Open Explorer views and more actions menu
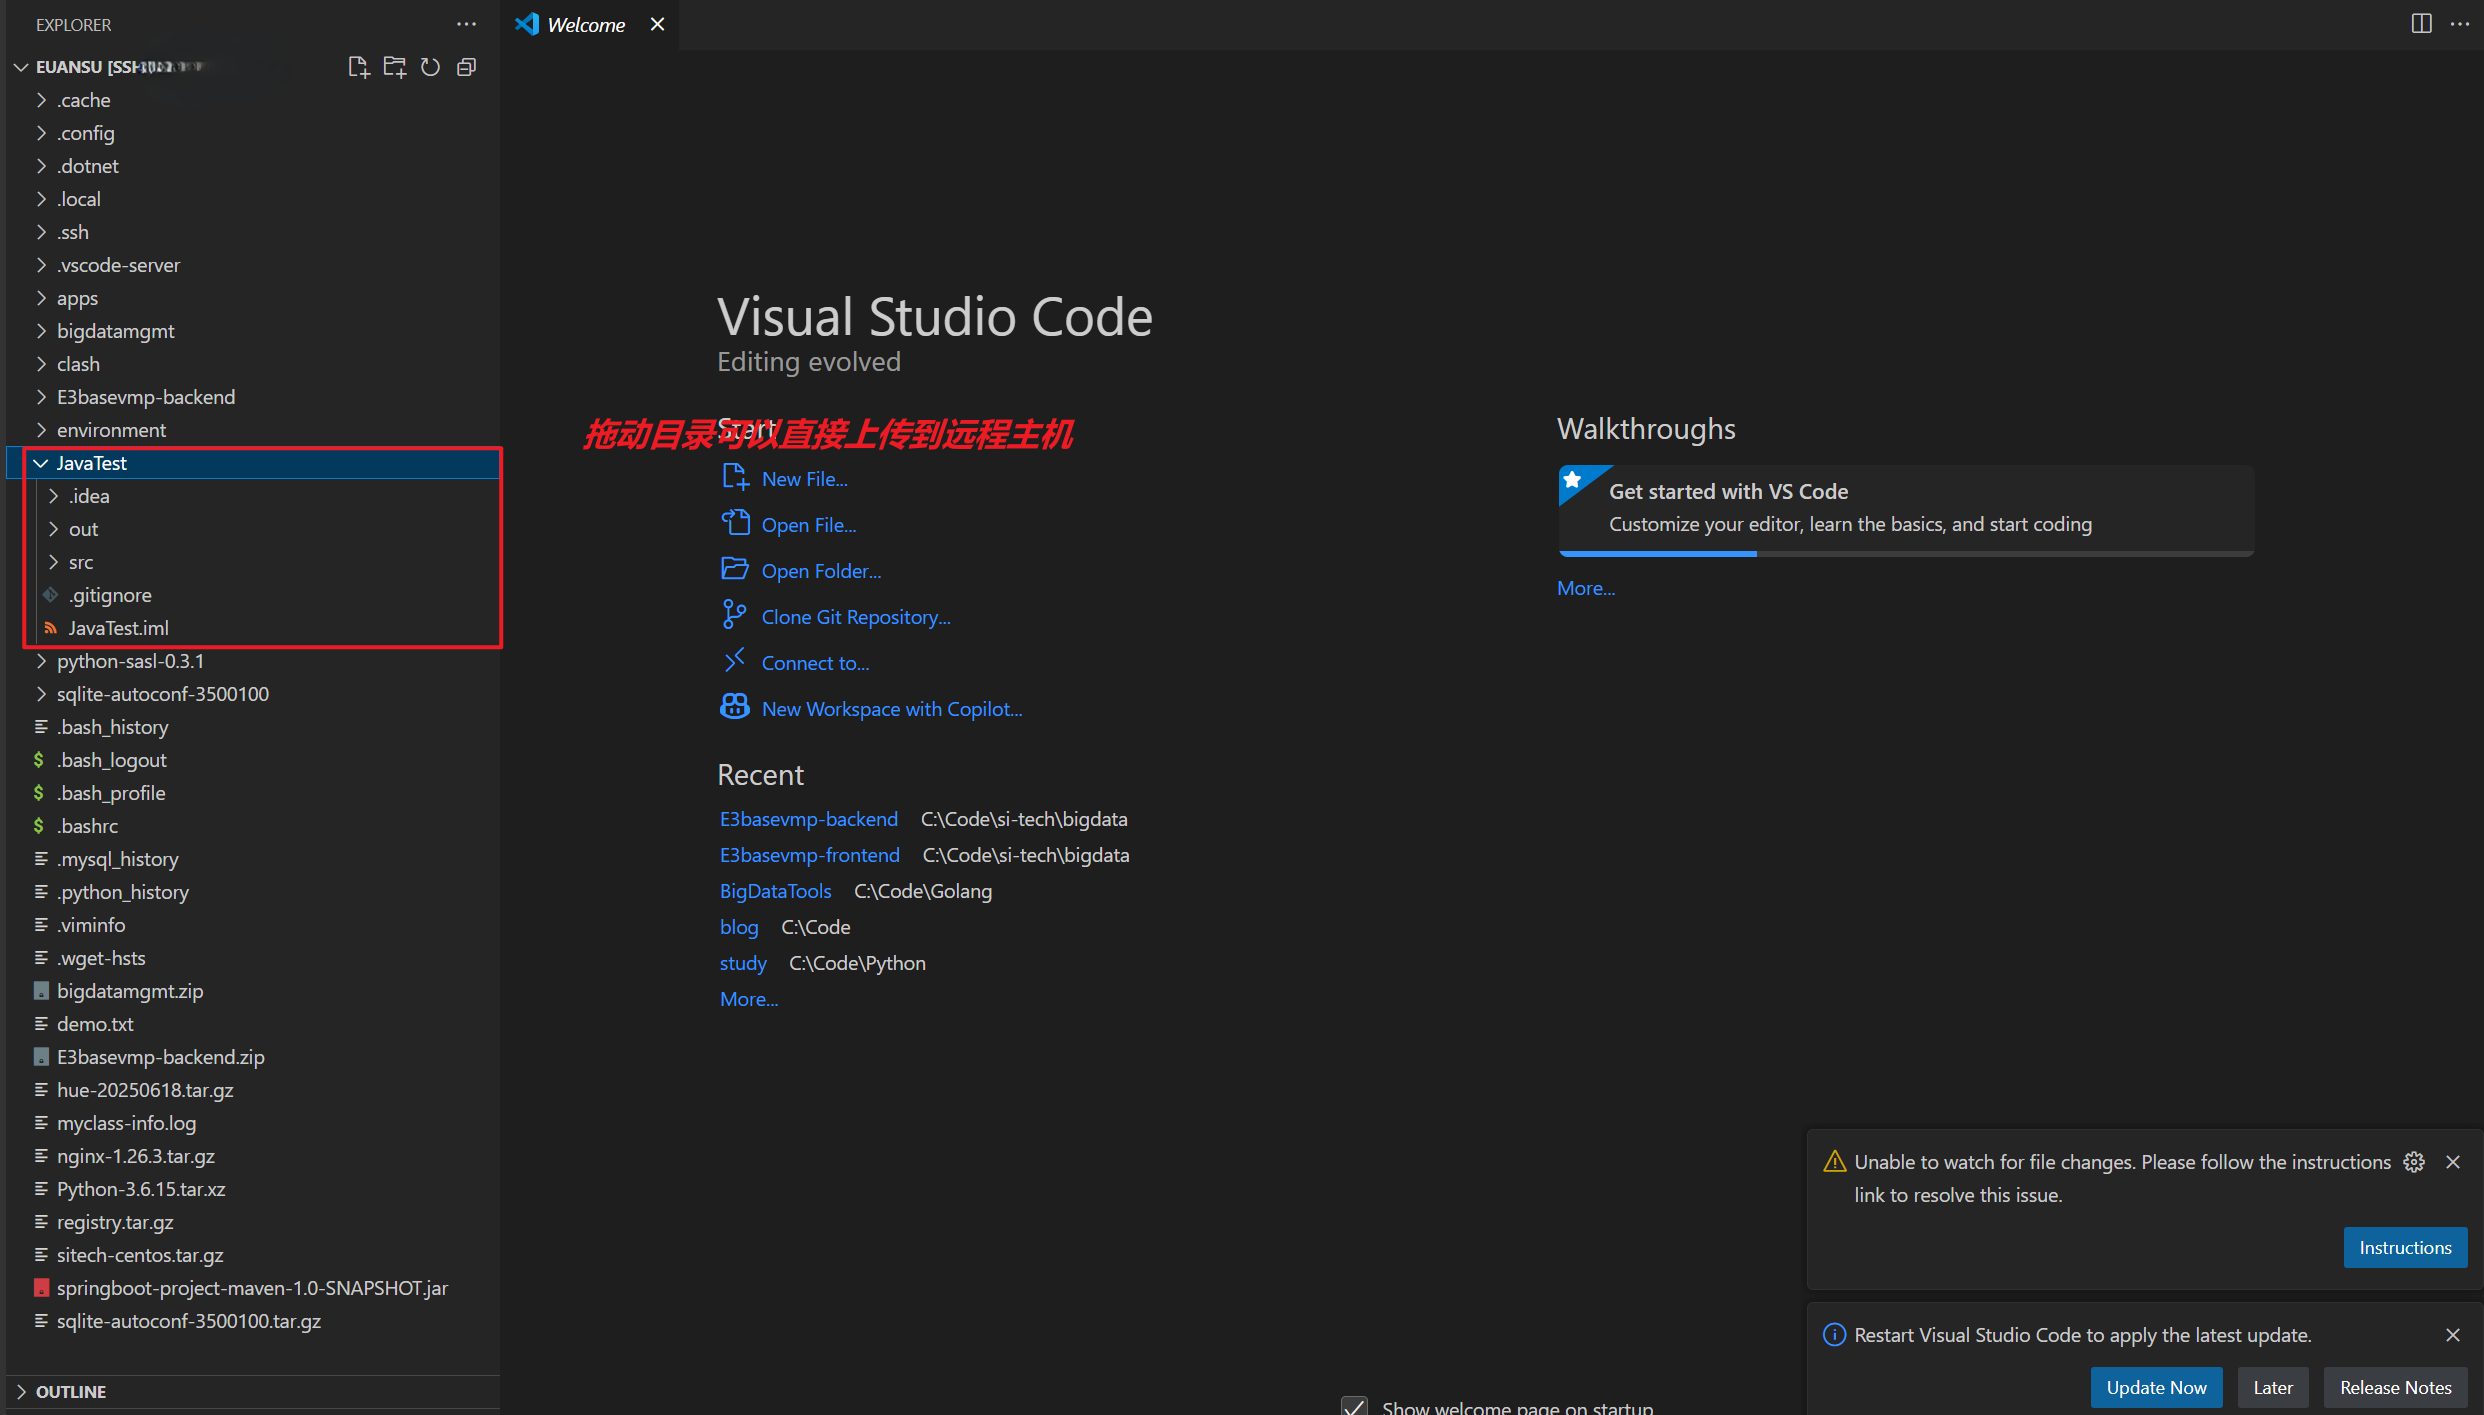Image resolution: width=2484 pixels, height=1415 pixels. [466, 24]
